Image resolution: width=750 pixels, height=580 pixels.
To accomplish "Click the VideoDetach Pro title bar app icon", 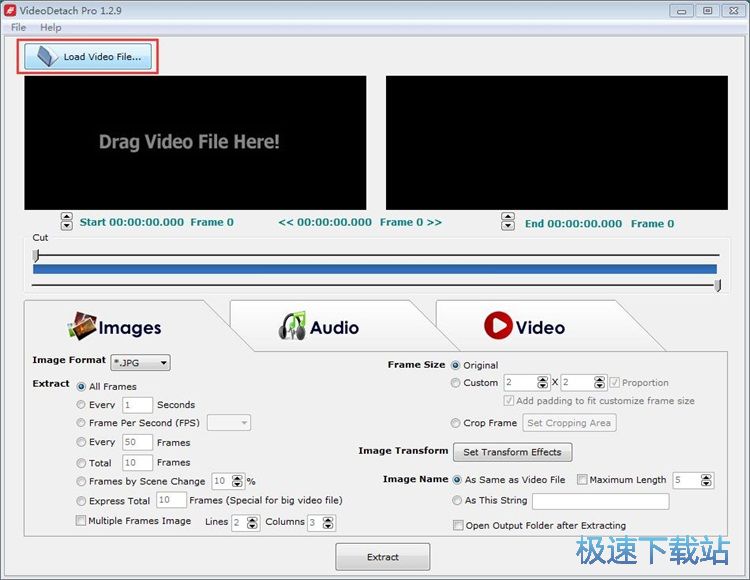I will [x=10, y=10].
